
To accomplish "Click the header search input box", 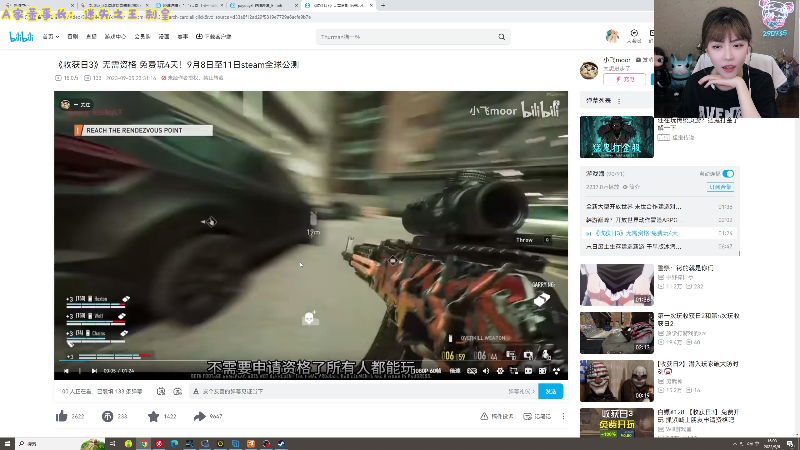I will [407, 37].
